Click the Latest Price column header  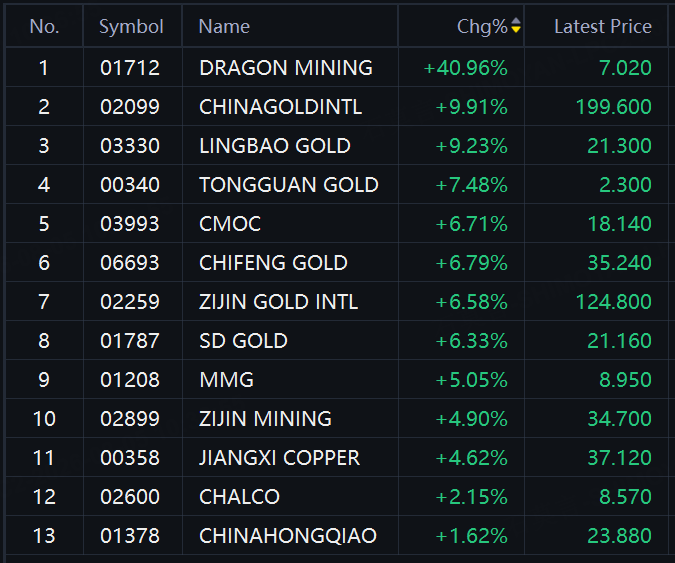[603, 27]
